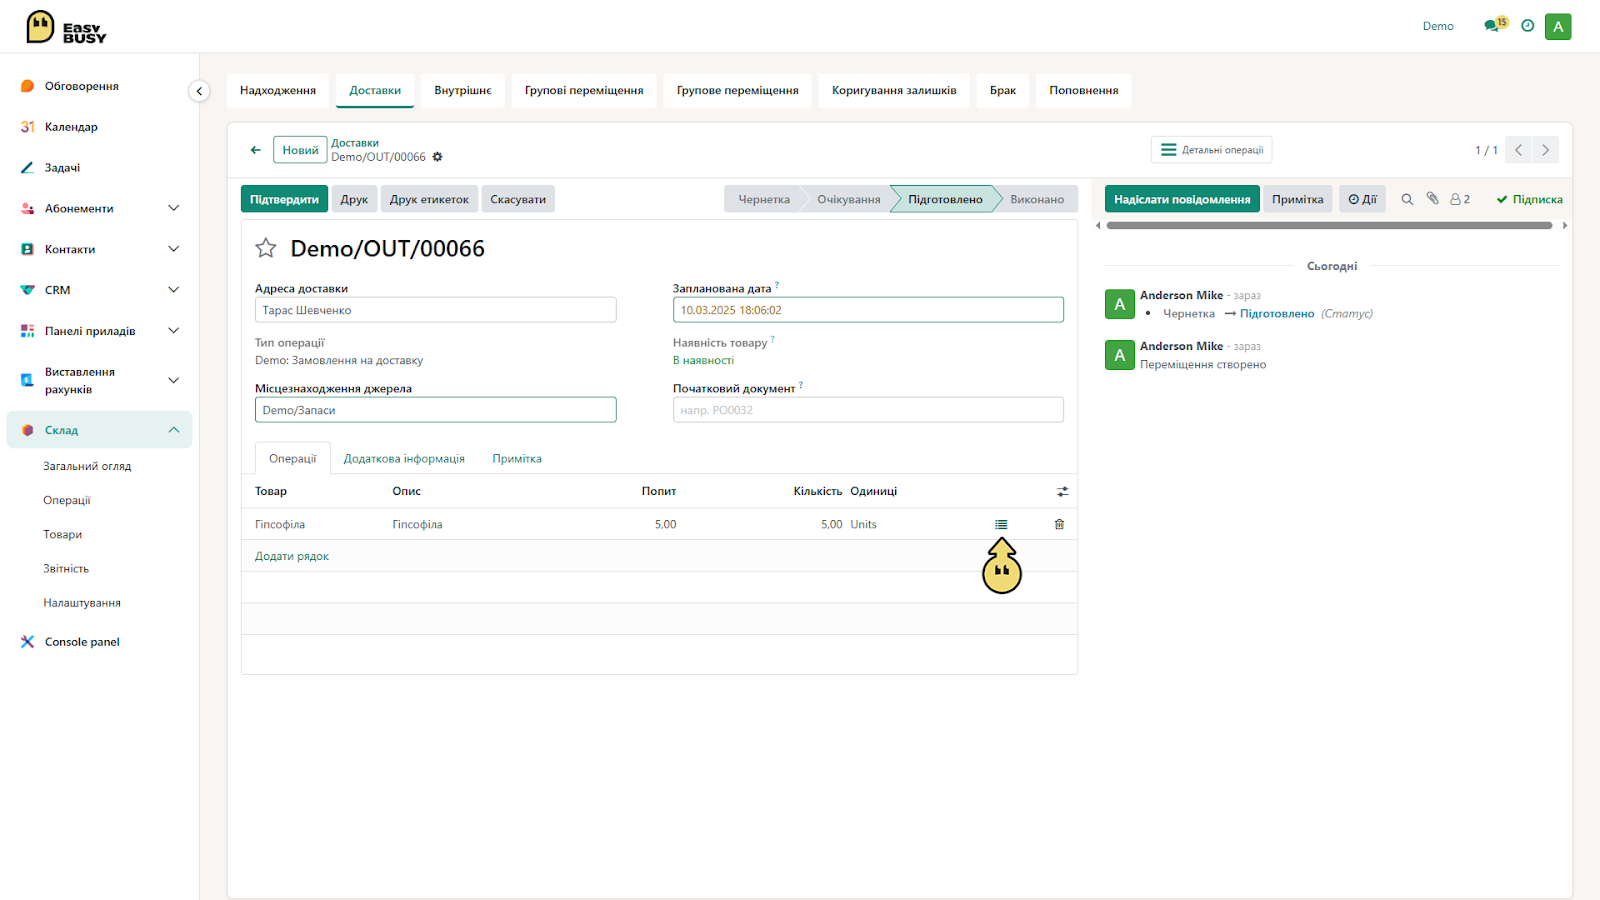Expand Контакти submenu chevron
Viewport: 1600px width, 900px height.
[x=173, y=249]
